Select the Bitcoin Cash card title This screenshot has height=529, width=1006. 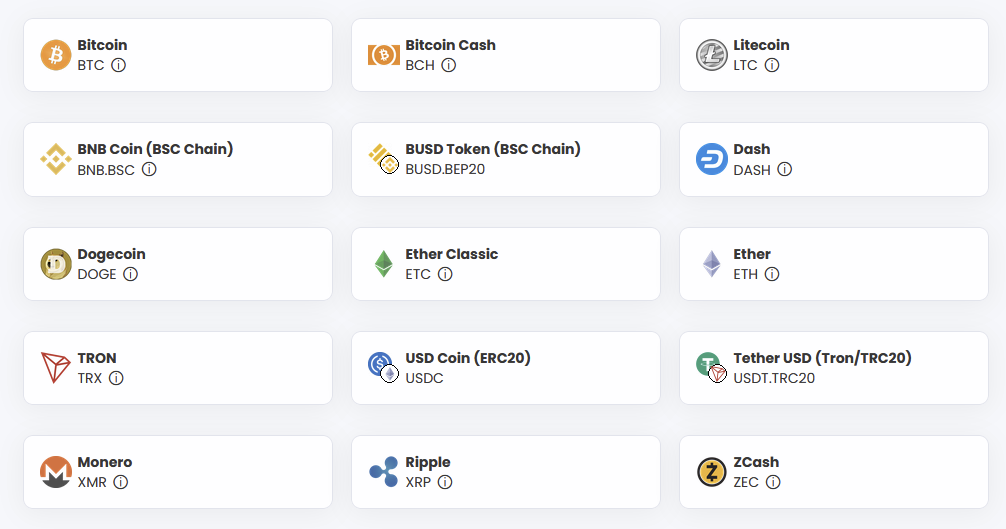(450, 45)
